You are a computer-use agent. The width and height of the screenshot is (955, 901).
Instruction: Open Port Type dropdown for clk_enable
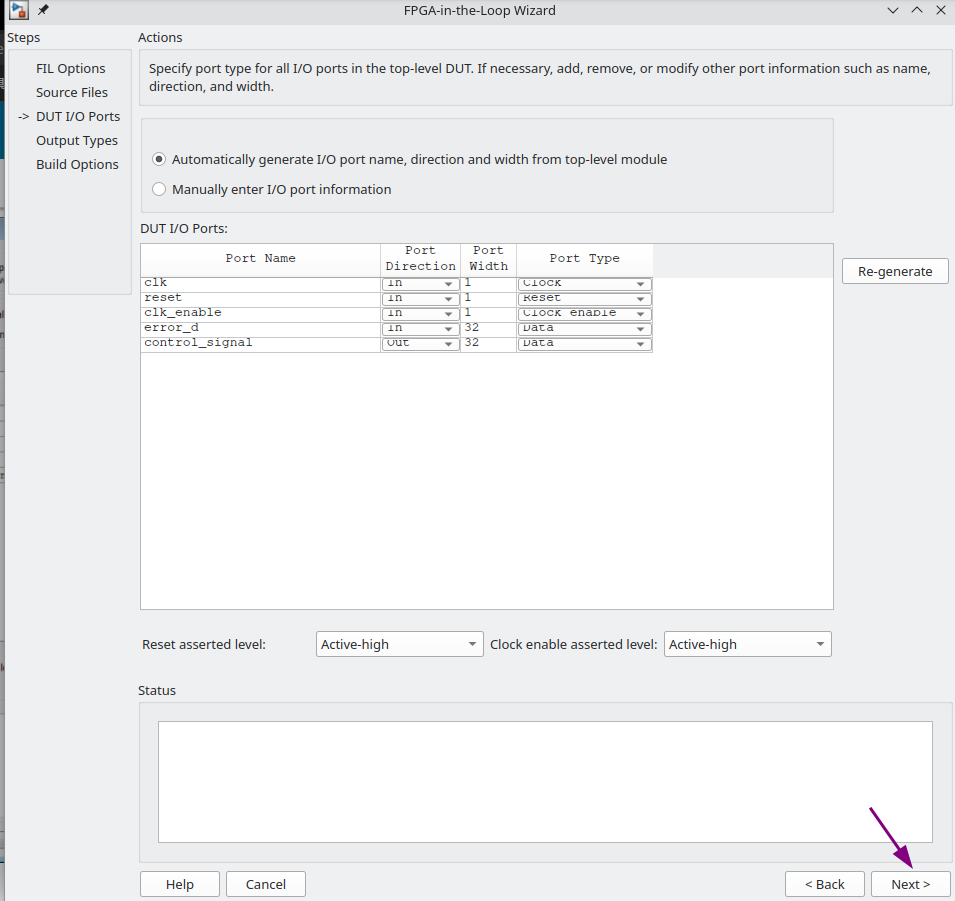[585, 313]
